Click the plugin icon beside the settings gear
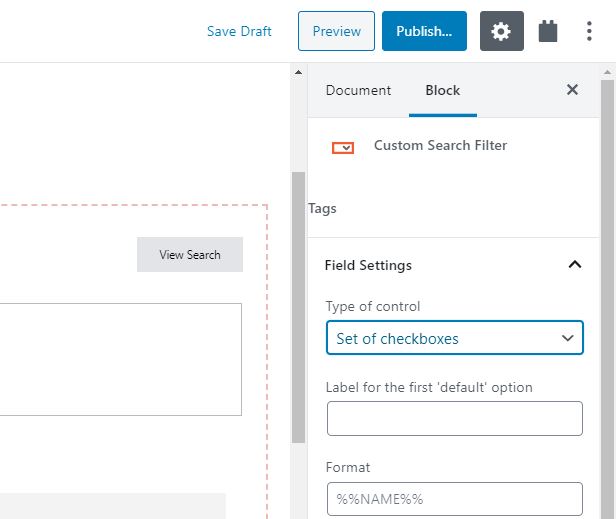This screenshot has width=616, height=519. 547,31
